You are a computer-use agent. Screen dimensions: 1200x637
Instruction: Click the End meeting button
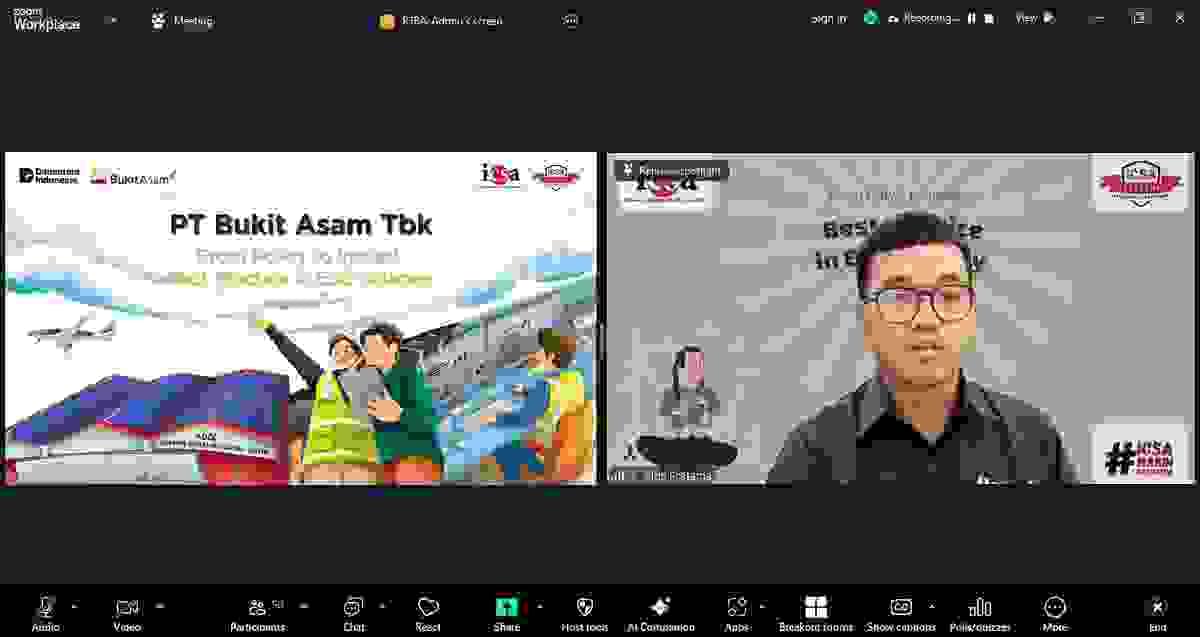pos(1157,608)
